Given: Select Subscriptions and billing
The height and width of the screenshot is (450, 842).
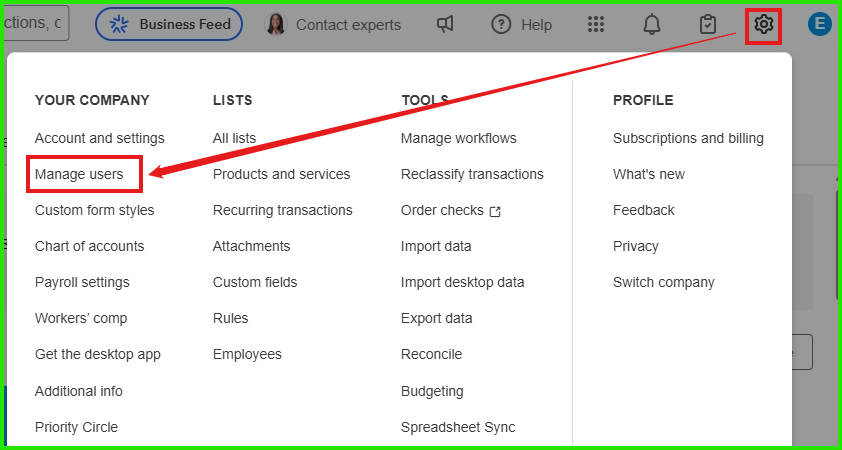Looking at the screenshot, I should tap(688, 138).
